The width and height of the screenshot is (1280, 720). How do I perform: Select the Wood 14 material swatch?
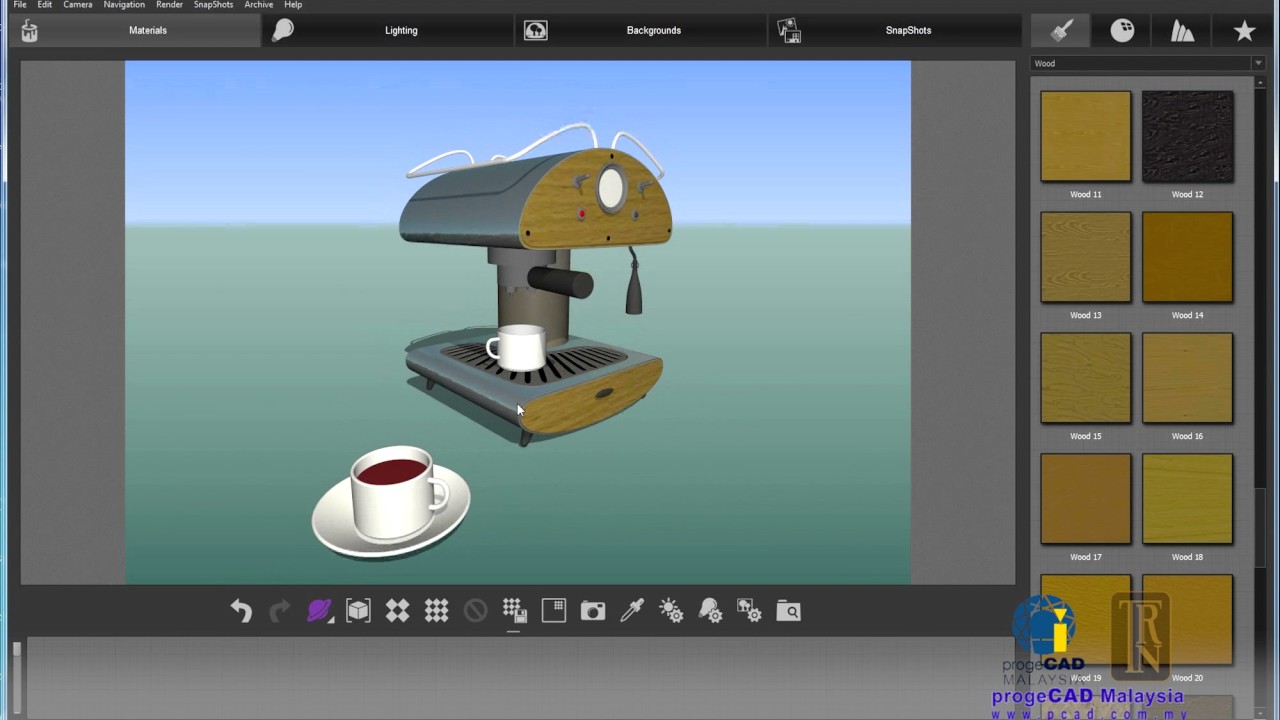click(x=1188, y=257)
